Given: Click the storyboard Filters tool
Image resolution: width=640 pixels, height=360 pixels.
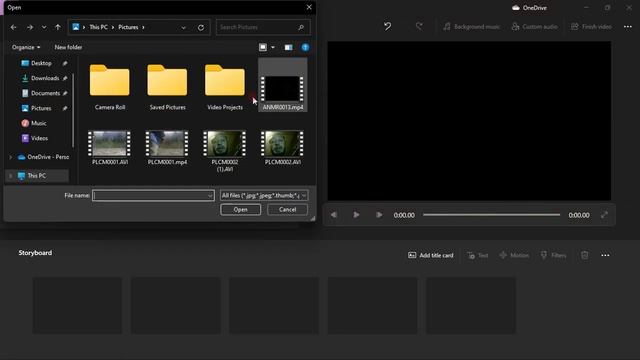Looking at the screenshot, I should [x=553, y=256].
